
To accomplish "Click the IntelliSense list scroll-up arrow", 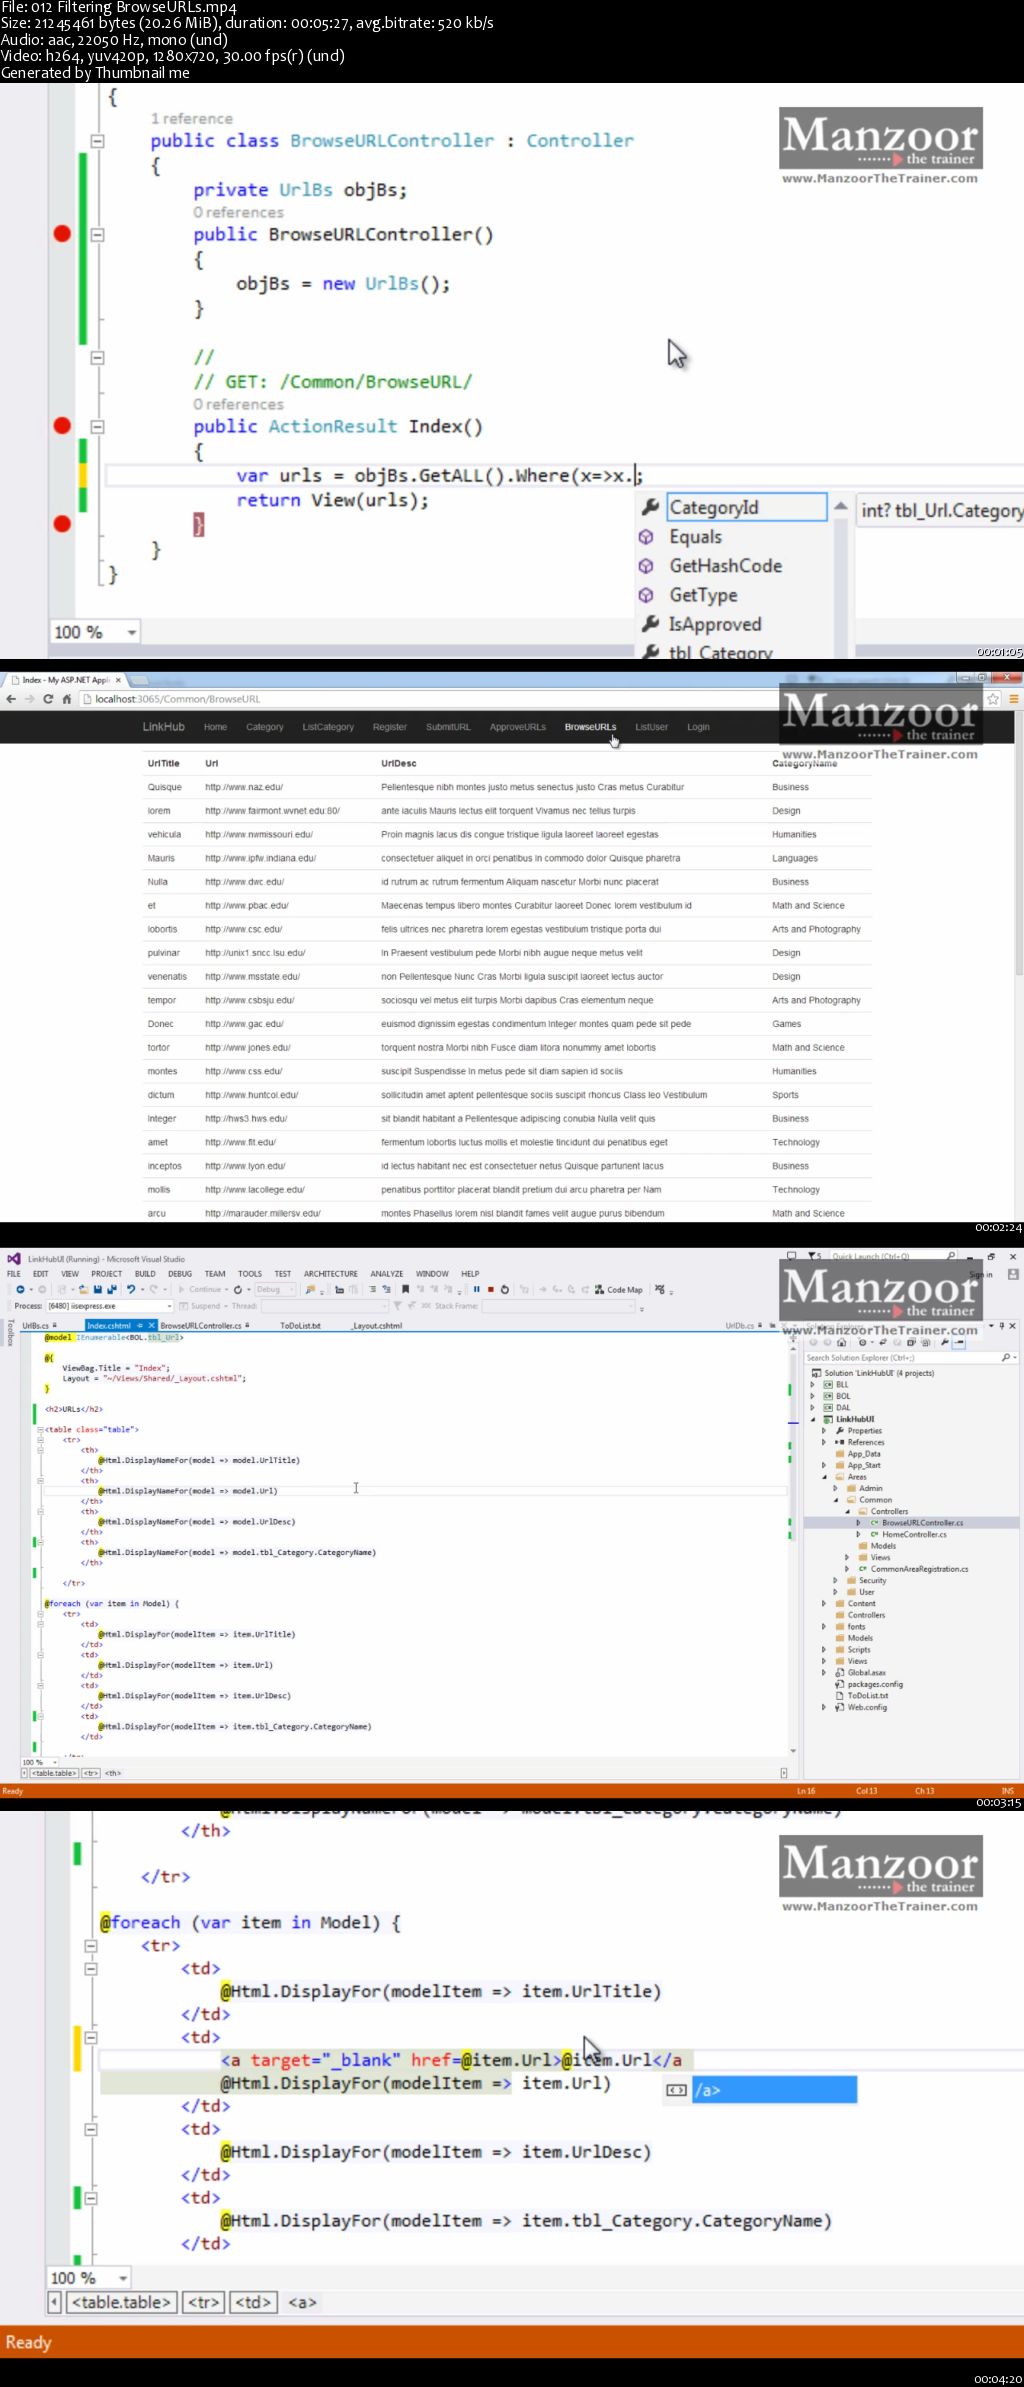I will (x=840, y=506).
